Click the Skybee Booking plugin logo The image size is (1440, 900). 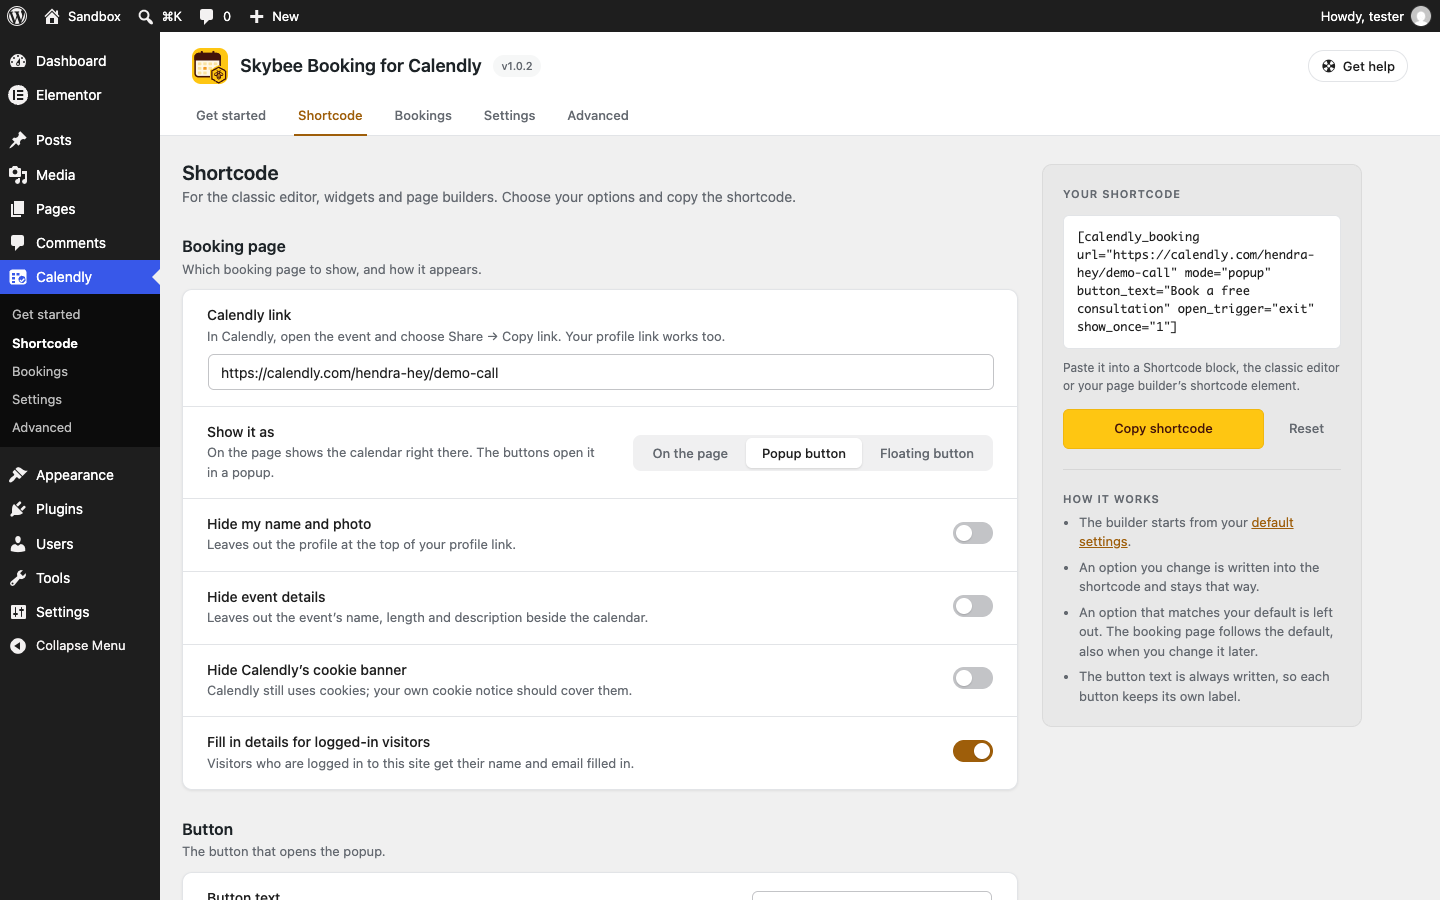(x=210, y=66)
